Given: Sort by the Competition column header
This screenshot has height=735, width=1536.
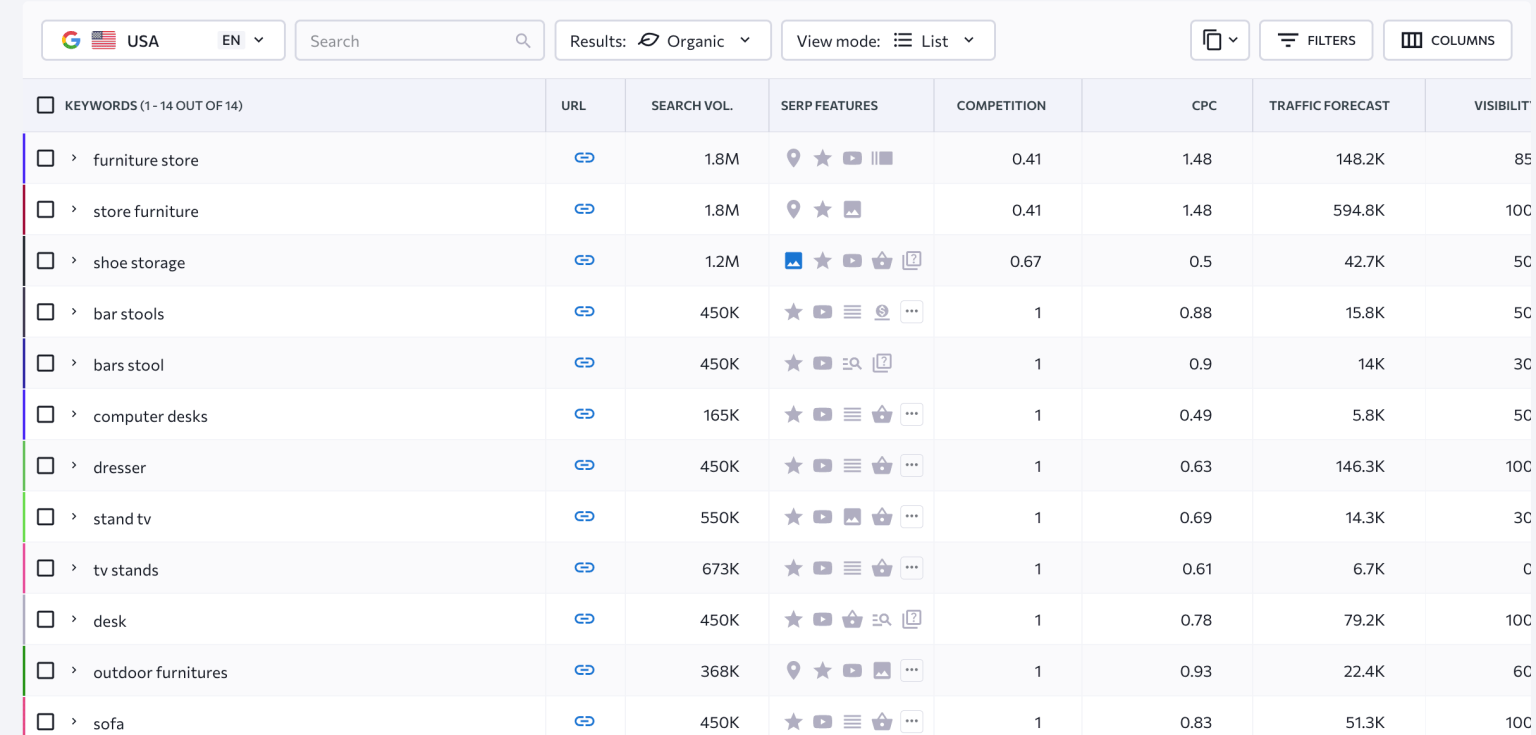Looking at the screenshot, I should [x=1001, y=105].
